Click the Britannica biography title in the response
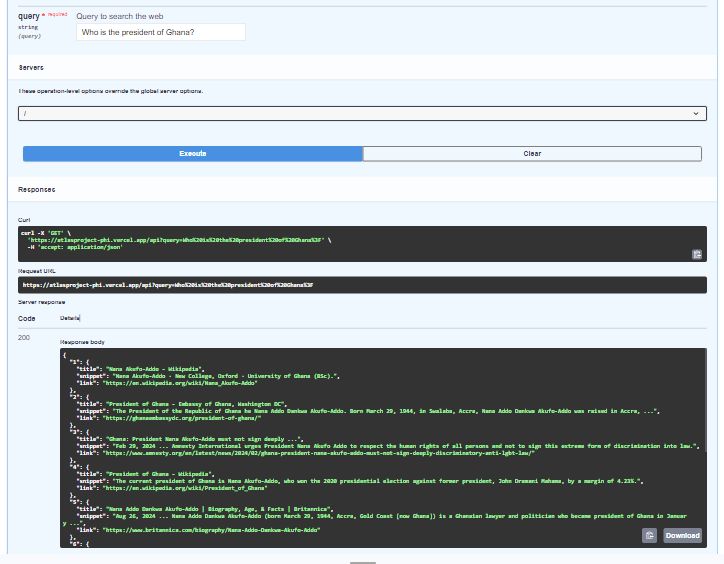 [219, 509]
